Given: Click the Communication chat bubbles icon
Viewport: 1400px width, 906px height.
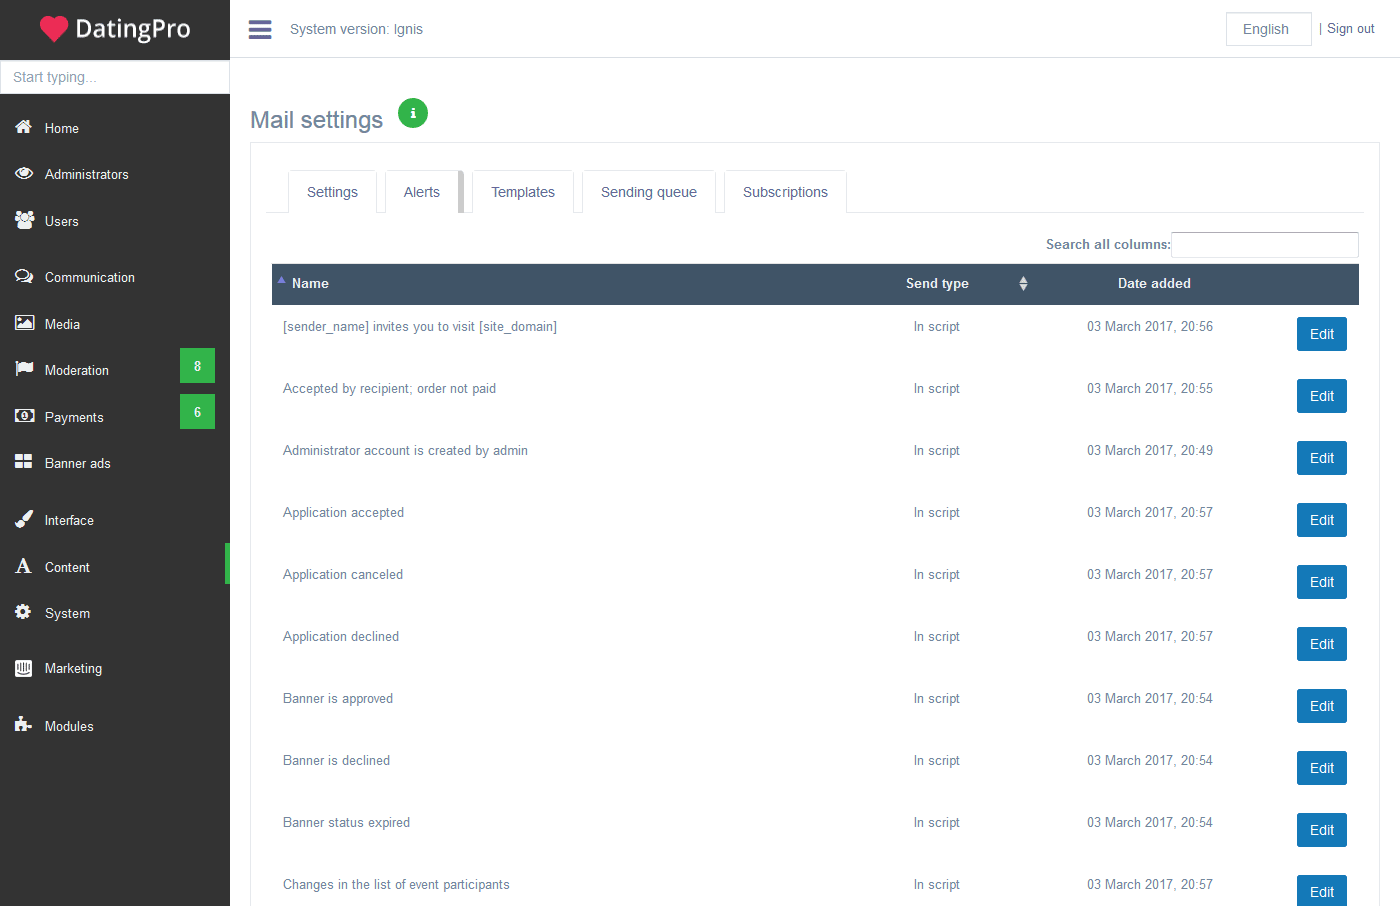Looking at the screenshot, I should point(24,276).
